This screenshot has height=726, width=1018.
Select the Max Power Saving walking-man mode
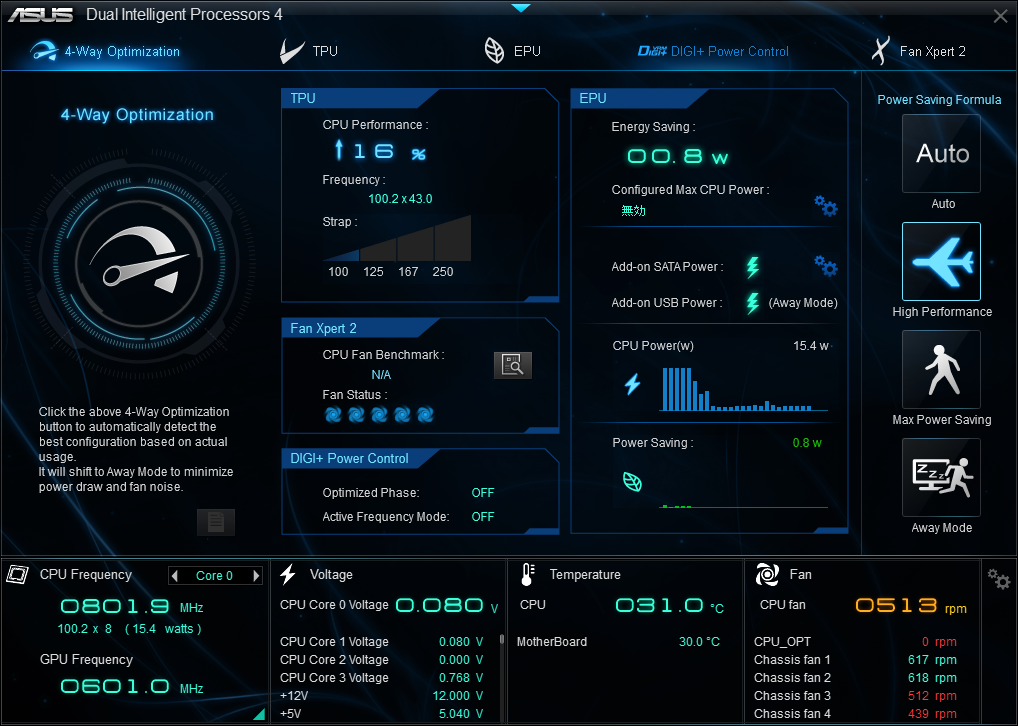pos(941,369)
